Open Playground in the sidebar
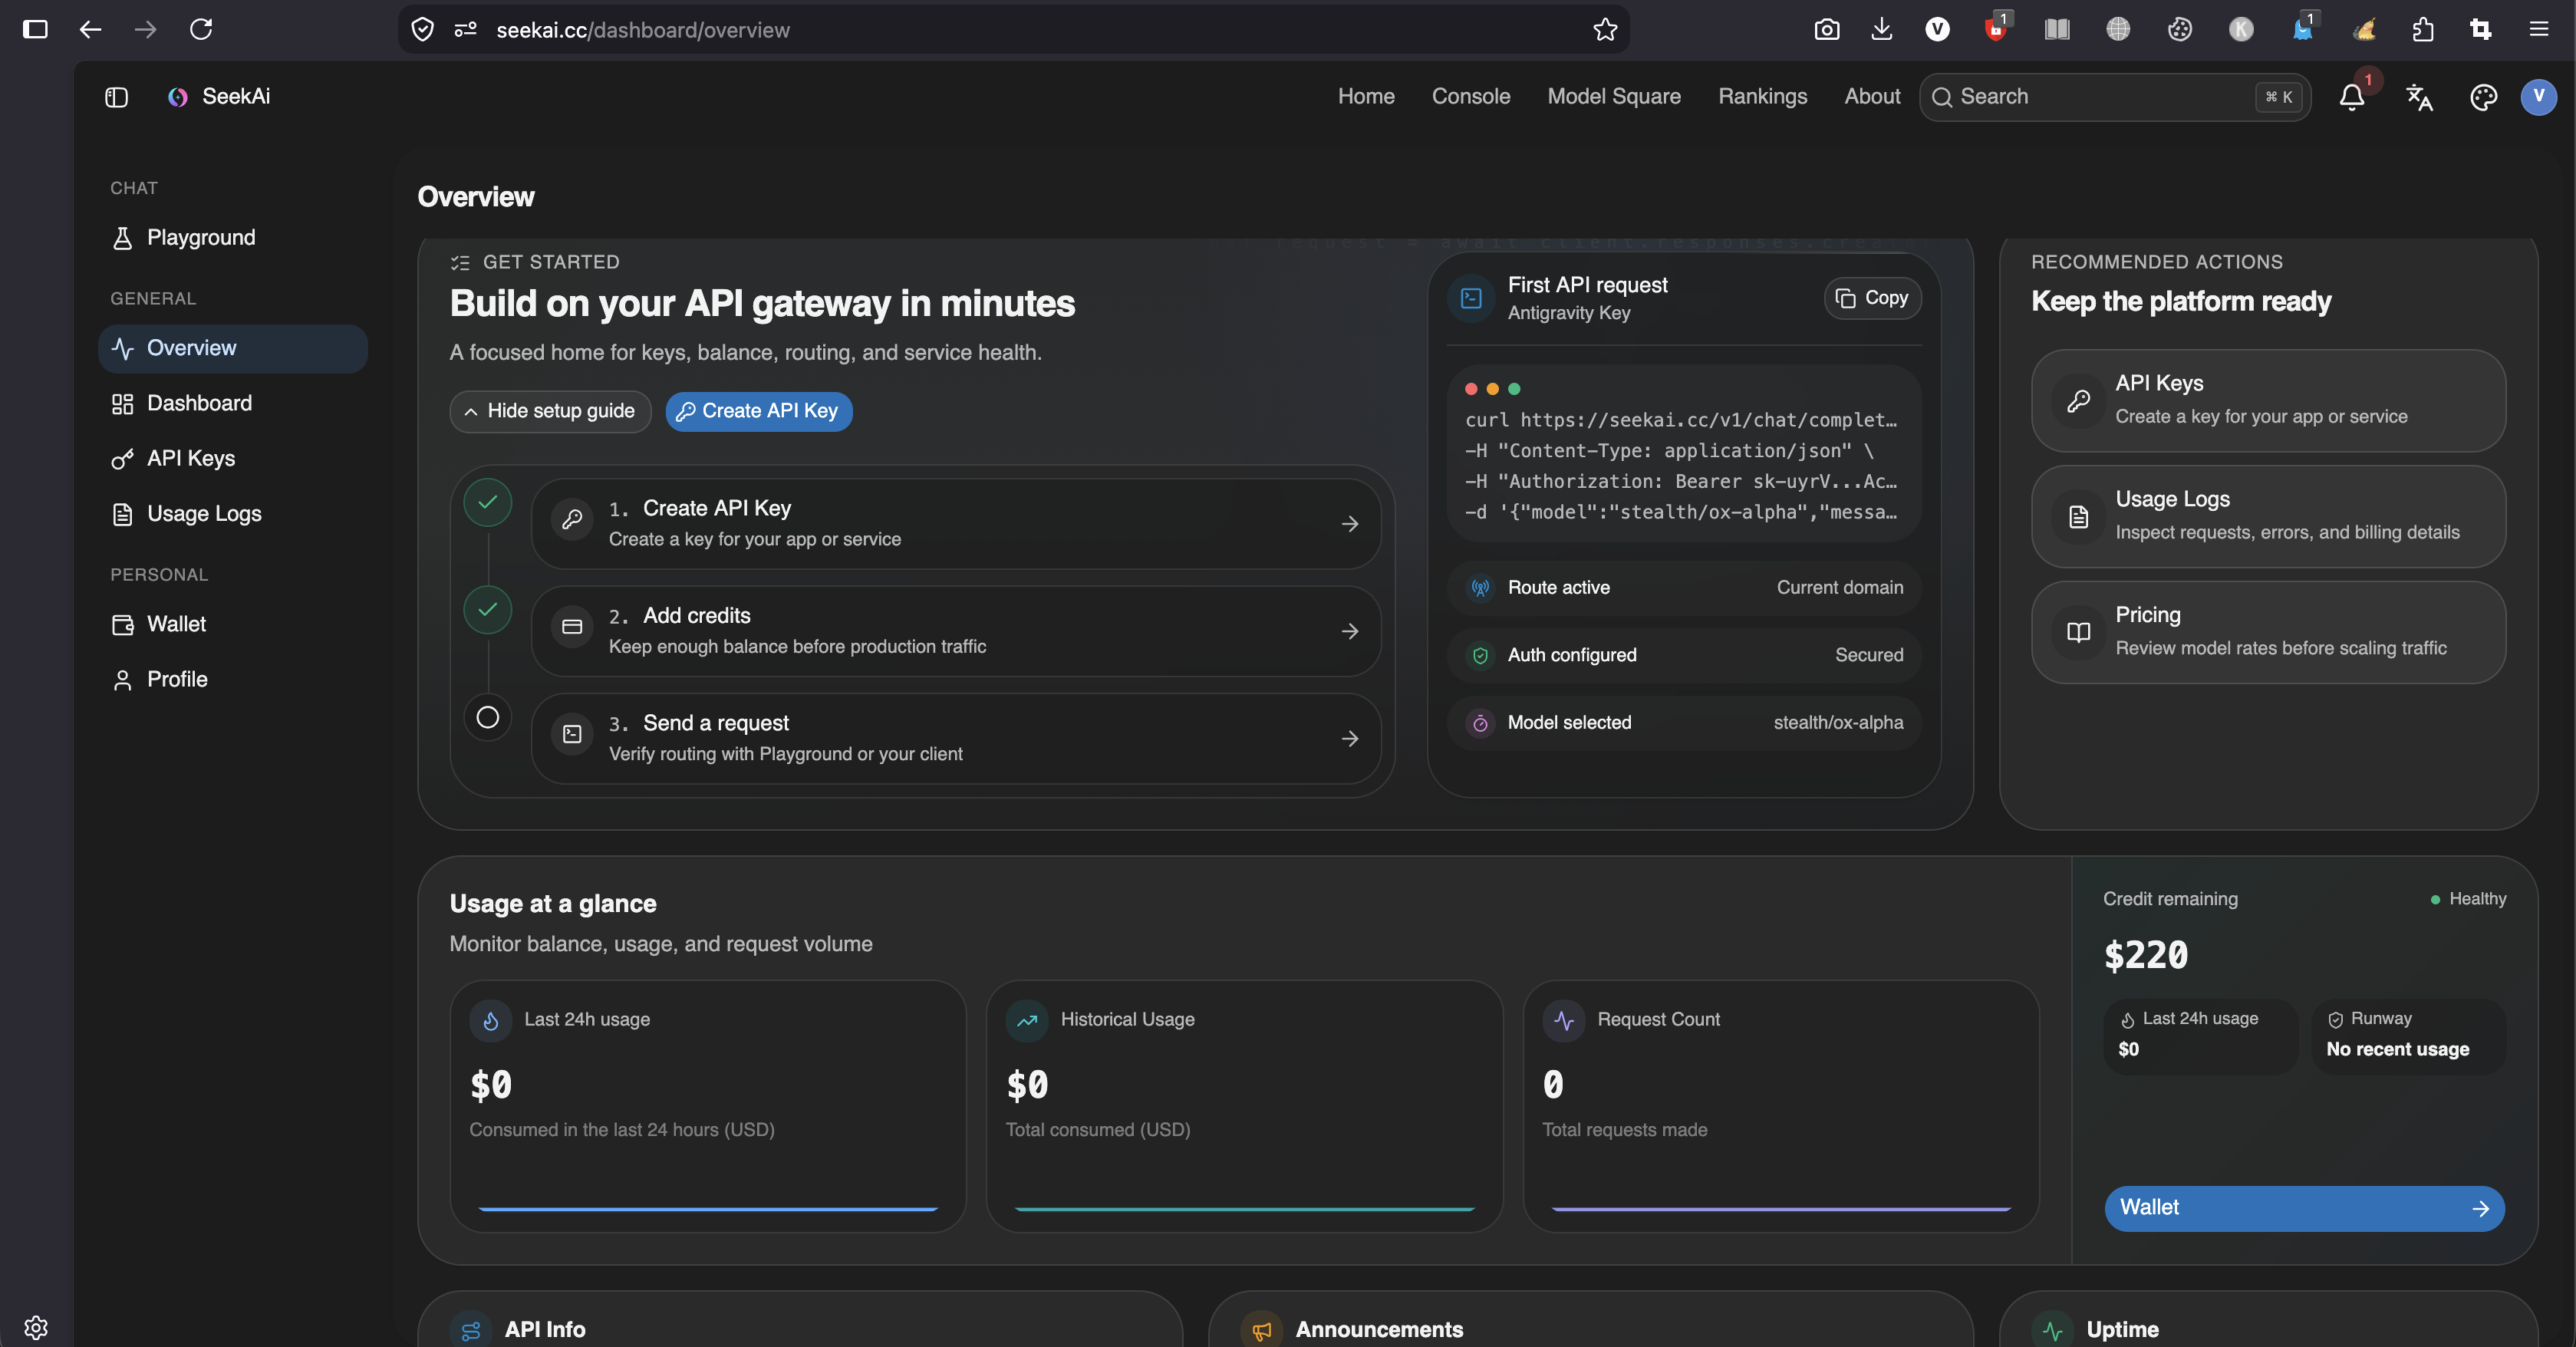This screenshot has width=2576, height=1347. pyautogui.click(x=233, y=238)
